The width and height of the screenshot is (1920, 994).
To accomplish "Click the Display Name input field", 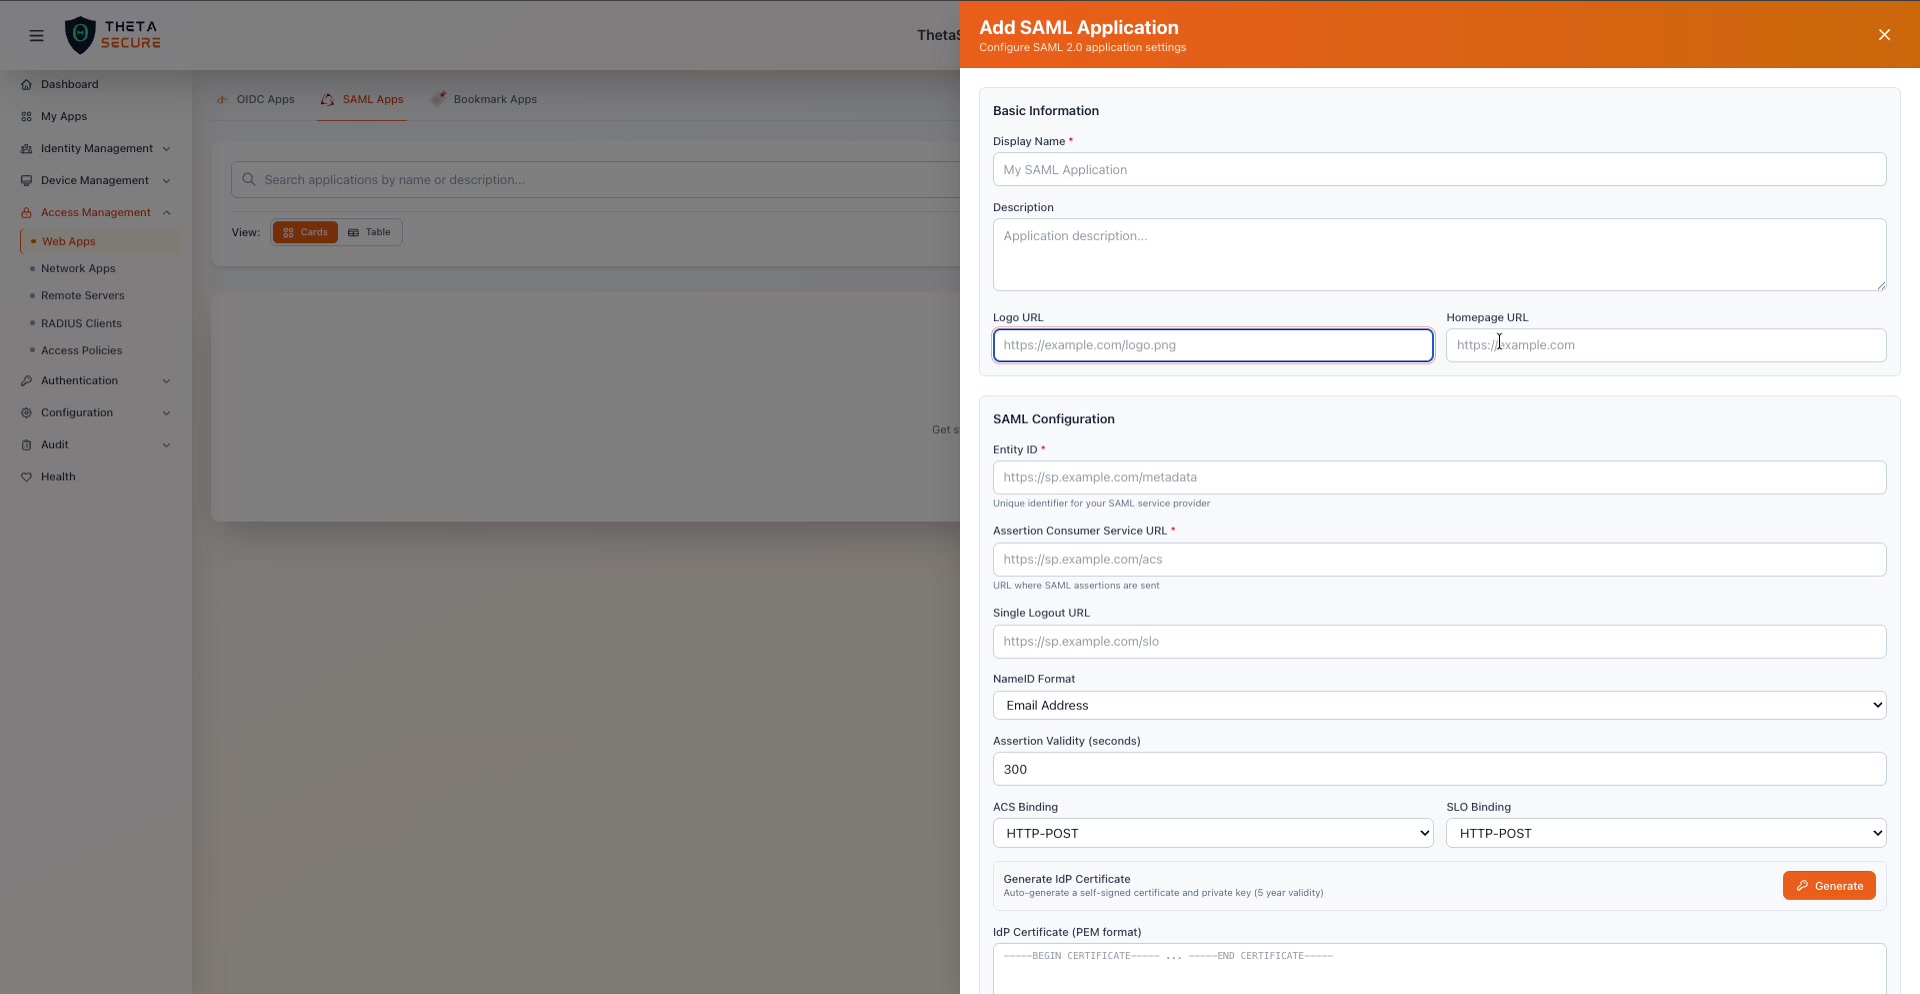I will coord(1438,169).
